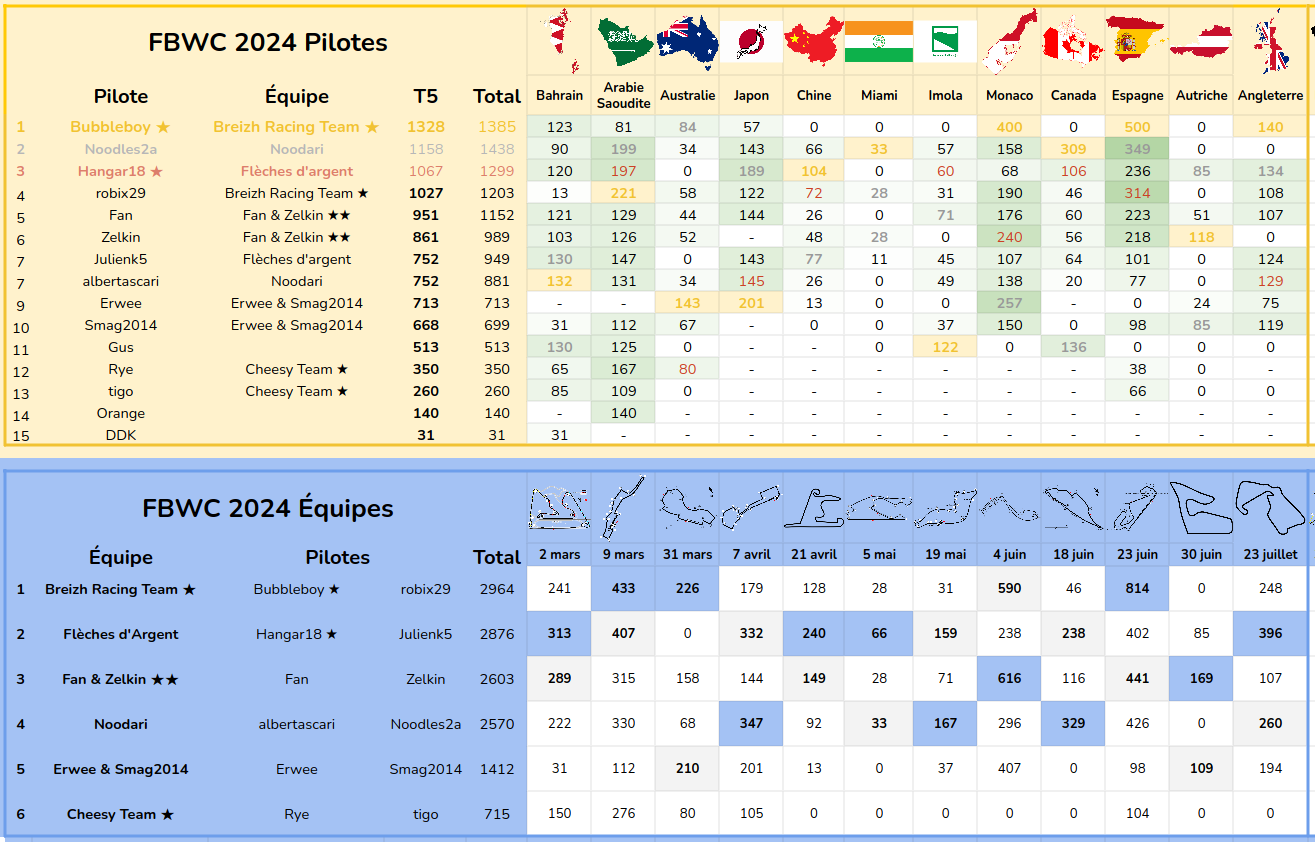This screenshot has width=1315, height=842.
Task: Select the track map above 5 mai
Action: 879,508
